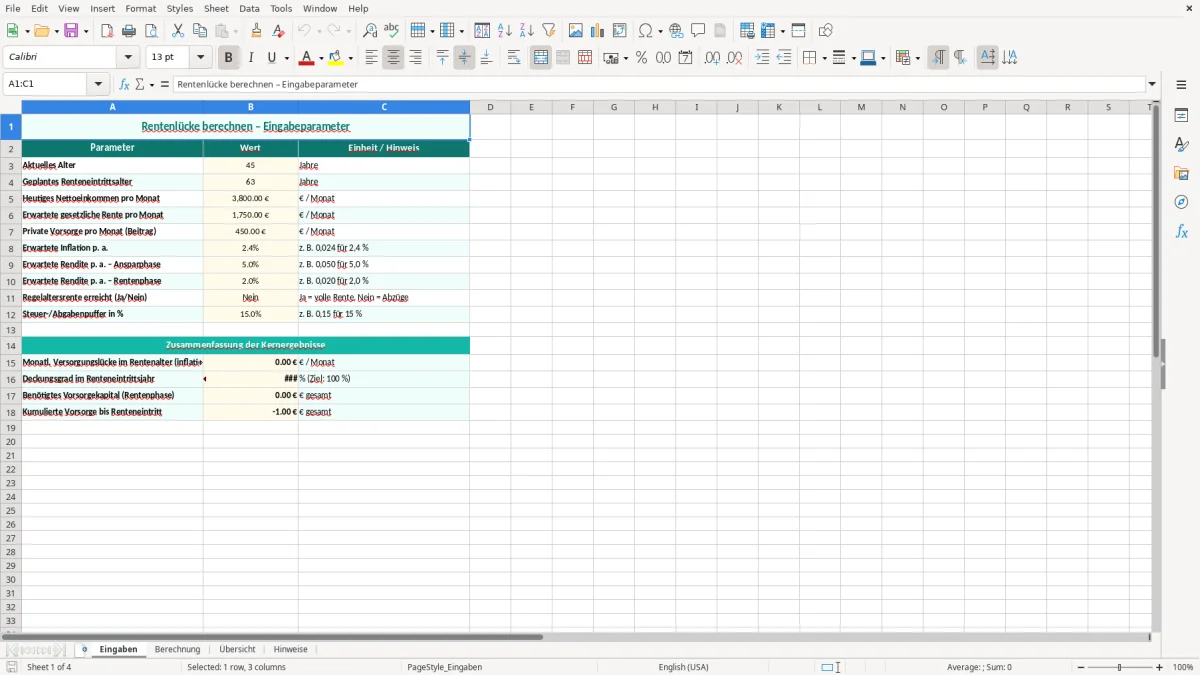Open the Sheet menu
Screen dimensions: 1200x675
tap(216, 8)
